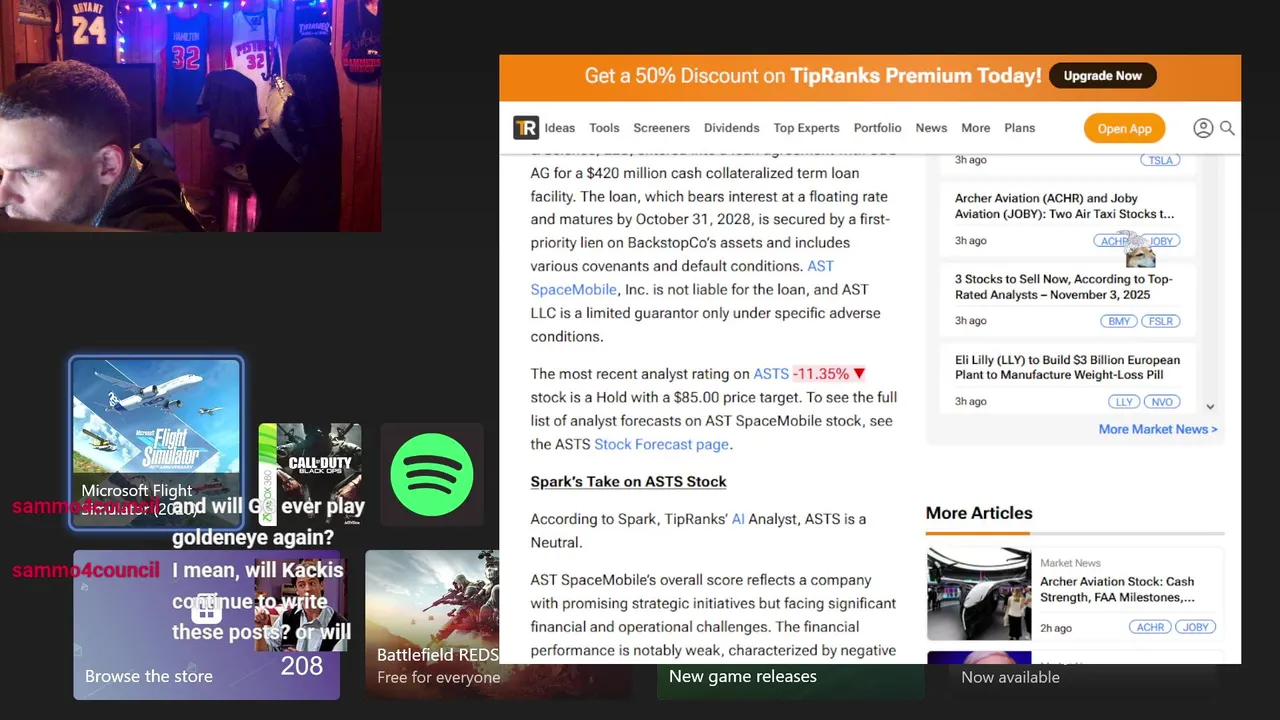Click the TipRanks Premium discount banner text
Image resolution: width=1280 pixels, height=720 pixels.
813,76
